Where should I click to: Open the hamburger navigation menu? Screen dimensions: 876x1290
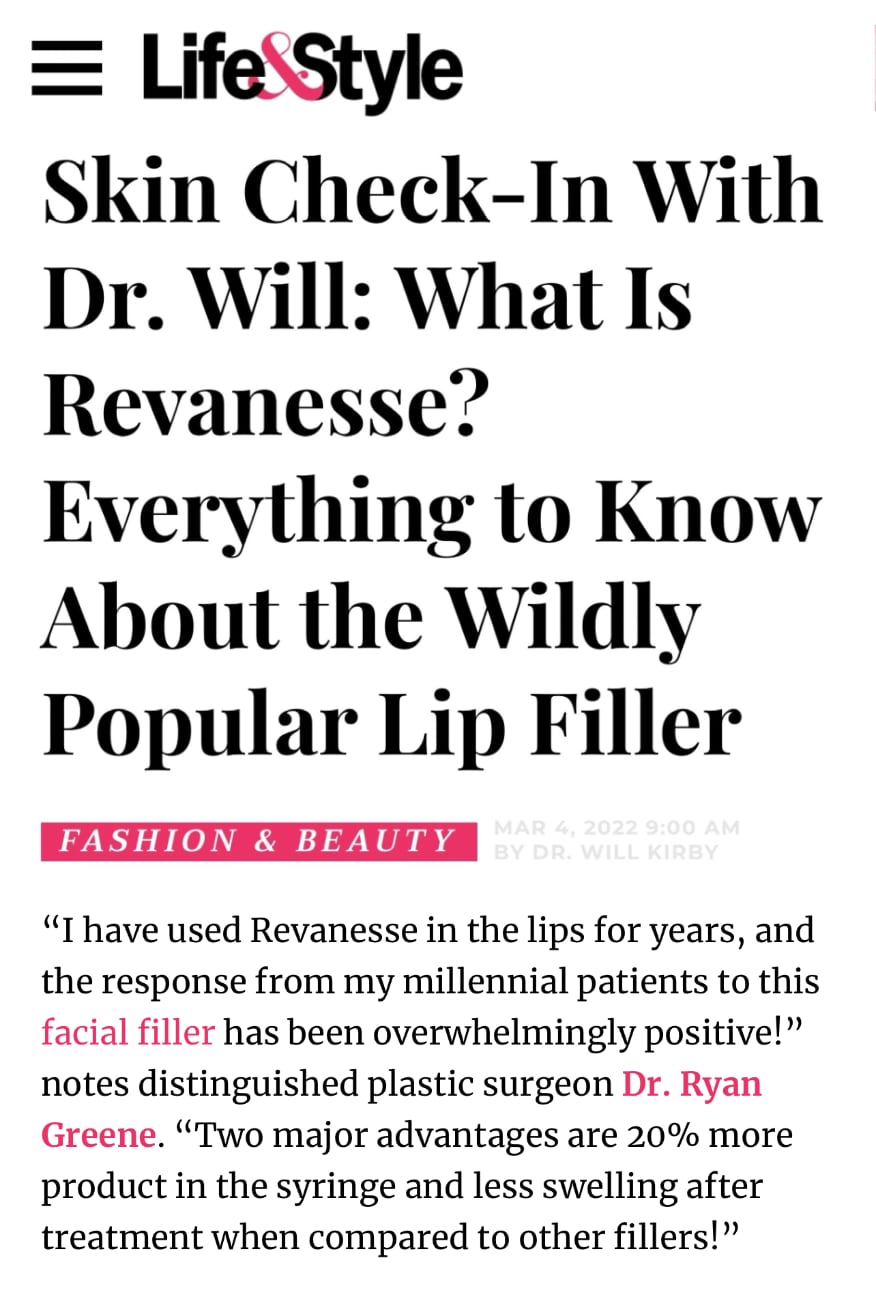(x=67, y=70)
